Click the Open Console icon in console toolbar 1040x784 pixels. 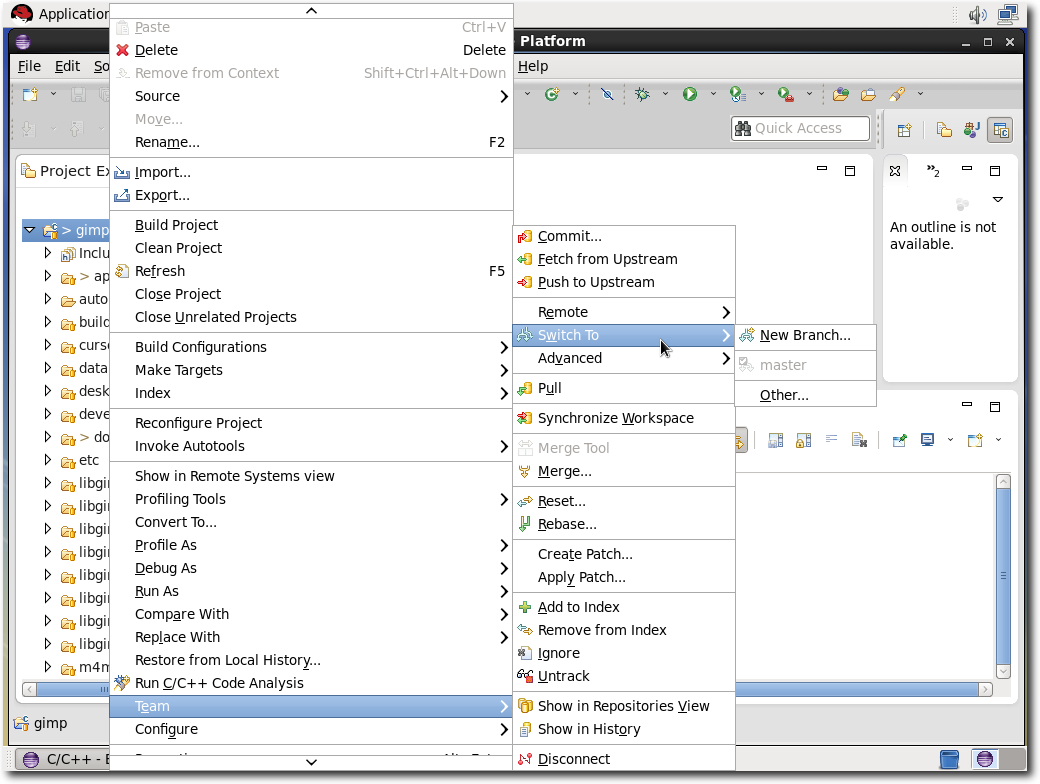point(975,440)
